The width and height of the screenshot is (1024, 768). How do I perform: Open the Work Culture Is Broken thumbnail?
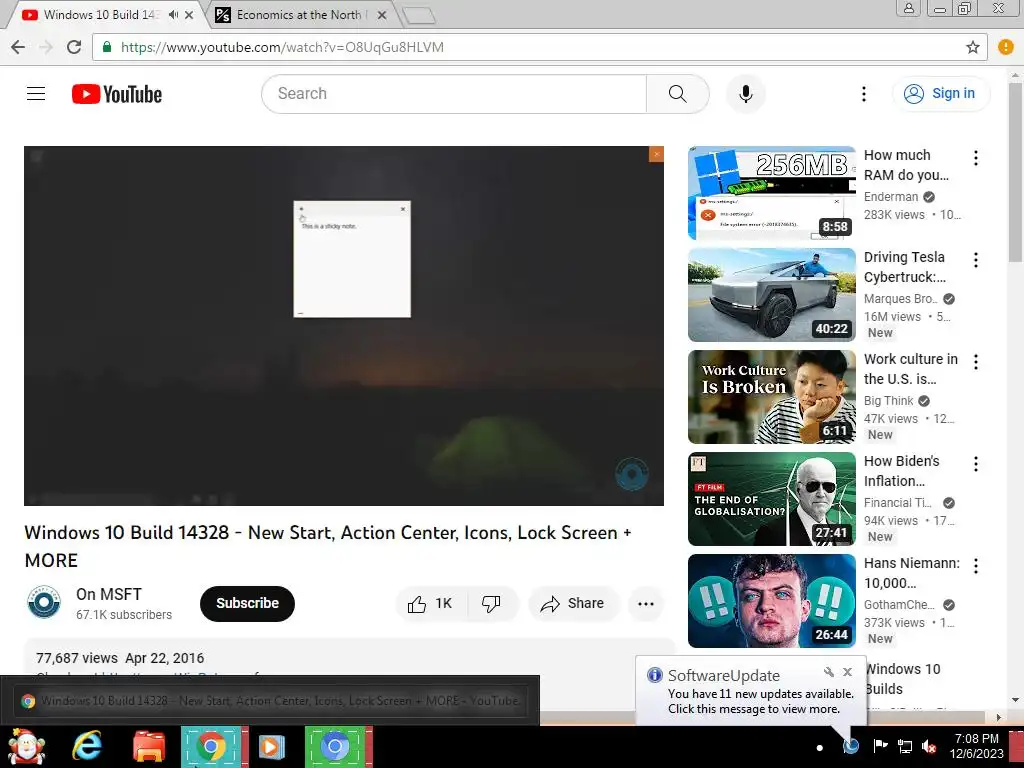point(771,396)
